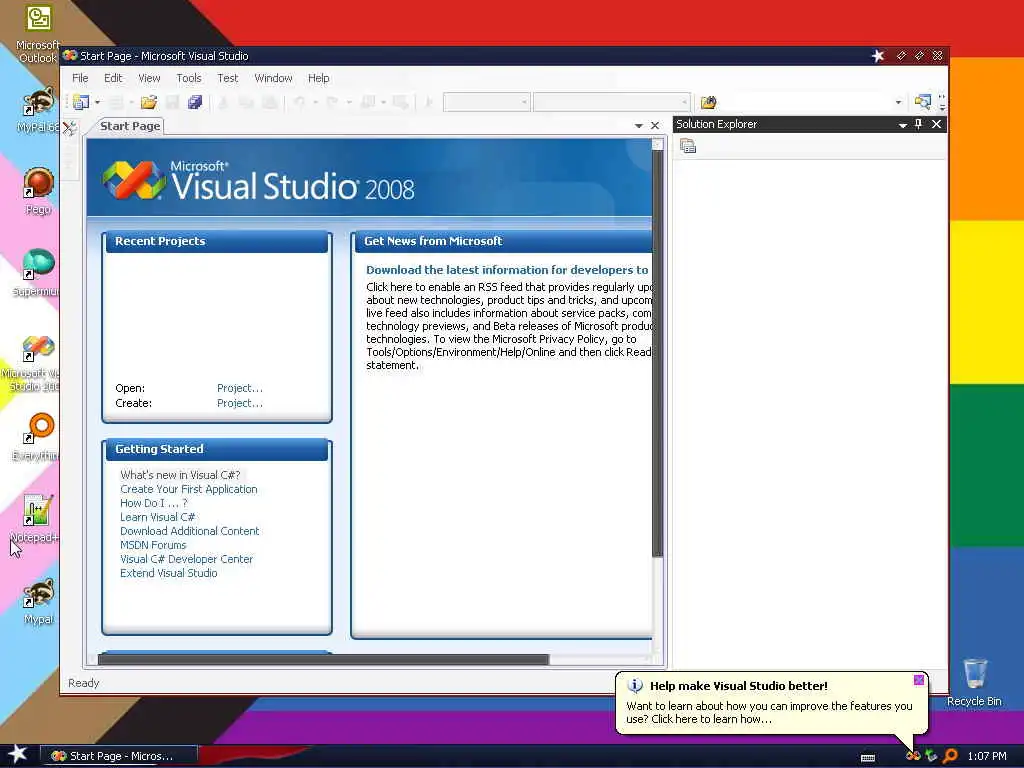Click the Notepad++ desktop icon
The image size is (1024, 768).
pos(36,519)
